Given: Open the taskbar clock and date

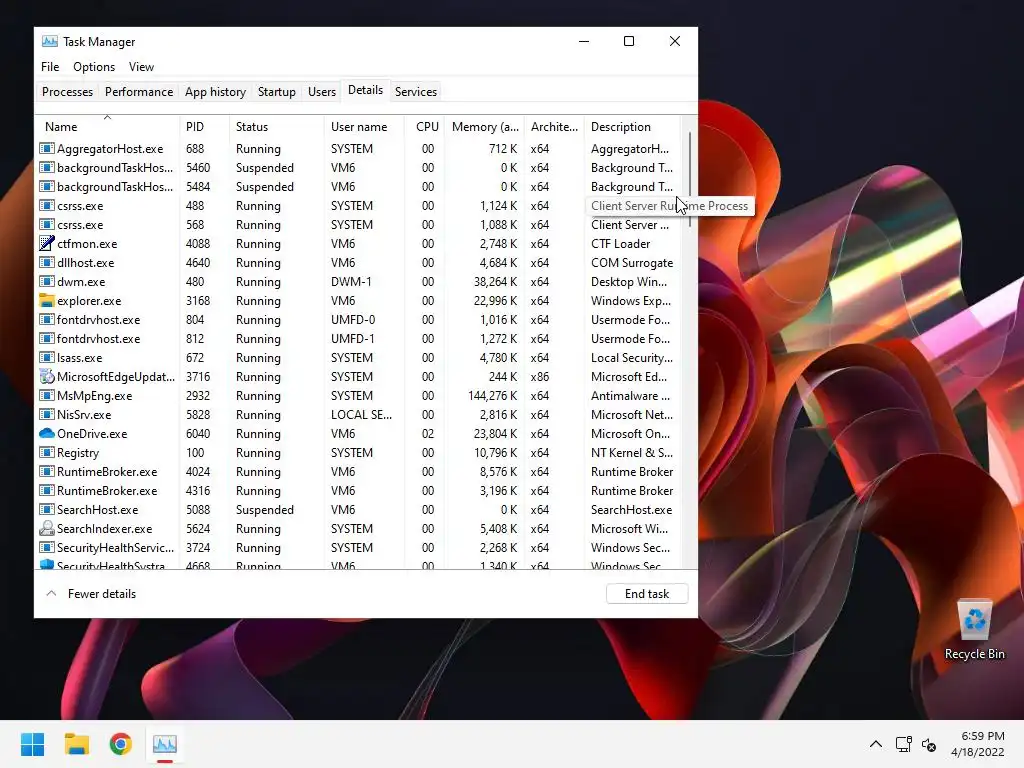Looking at the screenshot, I should click(978, 744).
